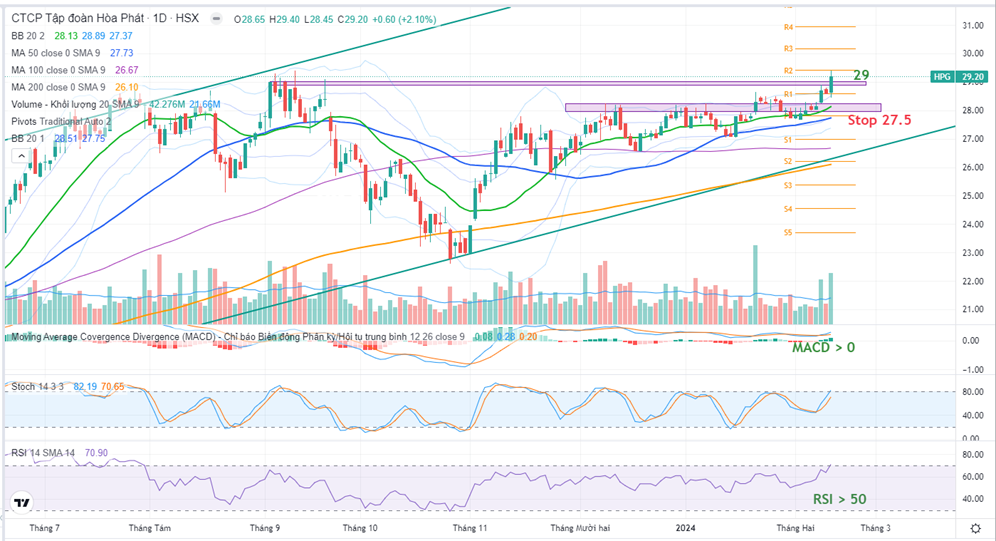The width and height of the screenshot is (996, 541).
Task: Click the Tháng 10 time axis label
Action: [360, 528]
